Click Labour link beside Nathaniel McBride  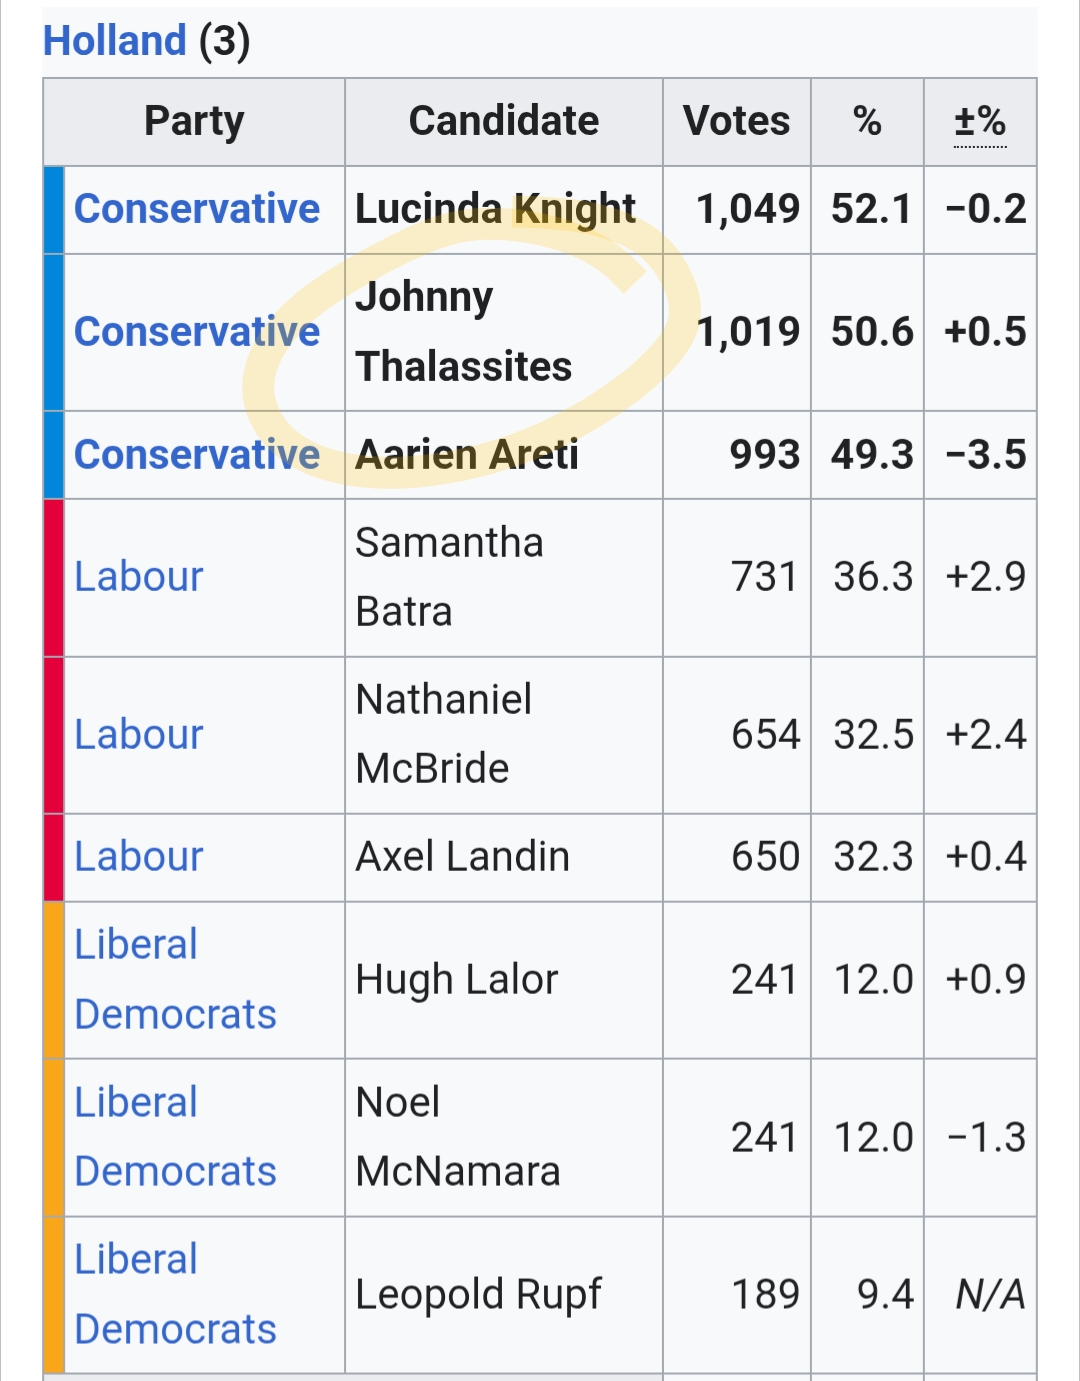coord(139,735)
